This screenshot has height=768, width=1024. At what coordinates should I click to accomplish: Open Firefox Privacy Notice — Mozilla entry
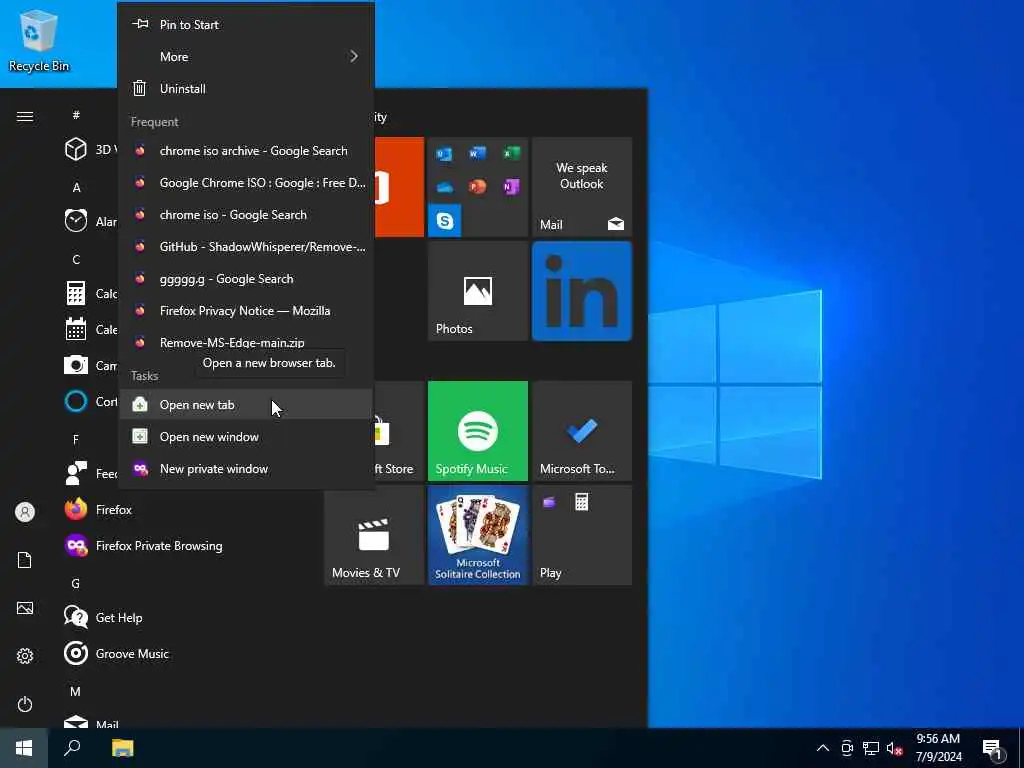pyautogui.click(x=246, y=311)
